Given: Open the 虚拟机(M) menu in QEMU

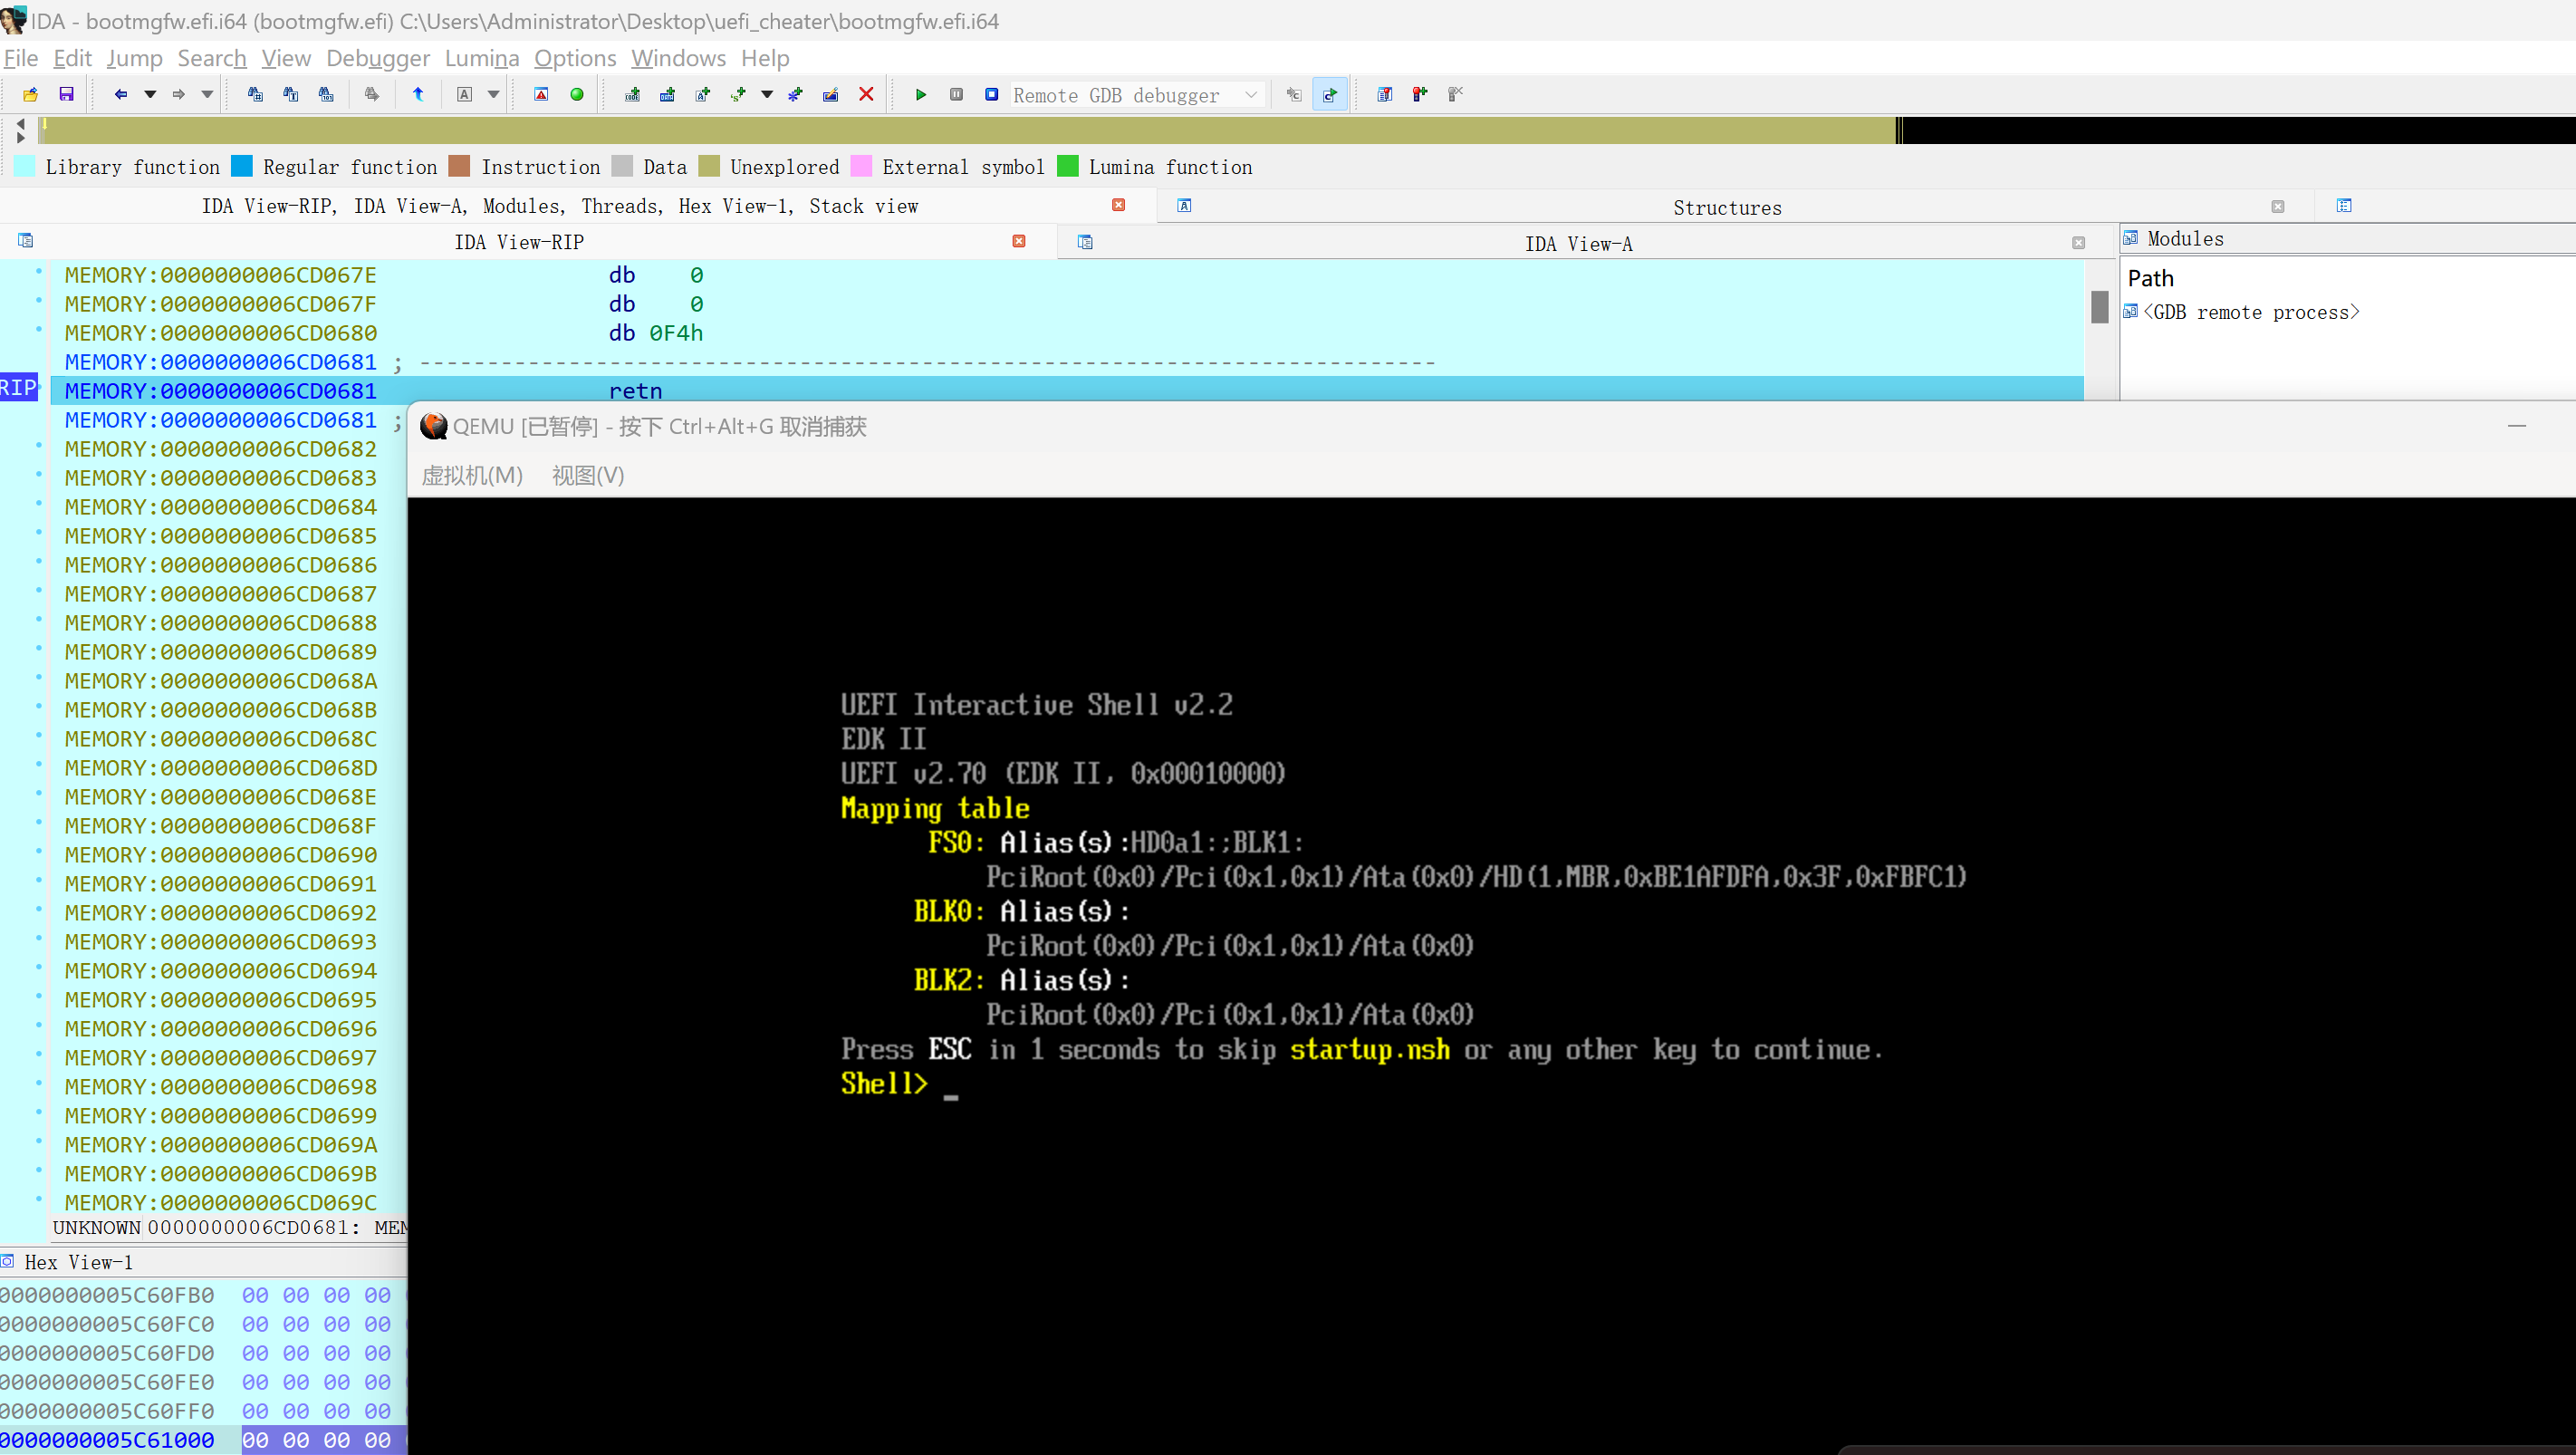Looking at the screenshot, I should pos(472,475).
